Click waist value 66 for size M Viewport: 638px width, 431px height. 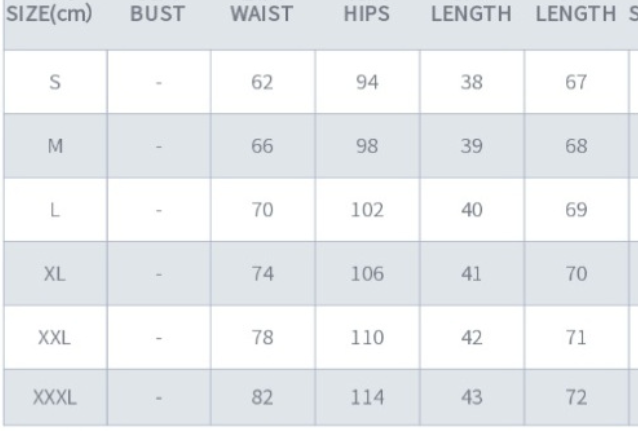pos(262,147)
